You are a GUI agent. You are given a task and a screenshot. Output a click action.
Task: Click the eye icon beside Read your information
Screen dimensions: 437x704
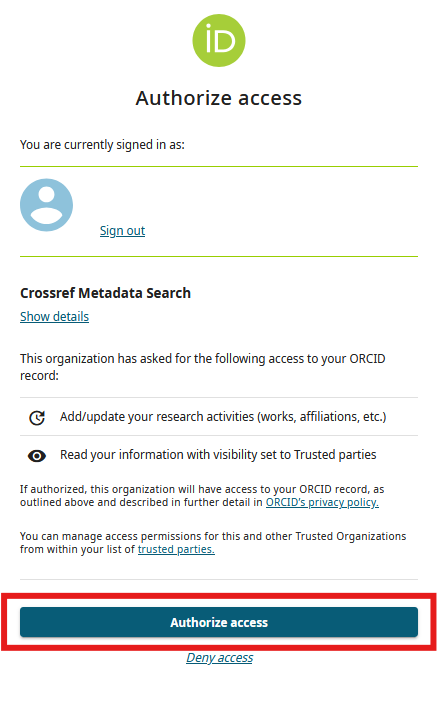37,456
